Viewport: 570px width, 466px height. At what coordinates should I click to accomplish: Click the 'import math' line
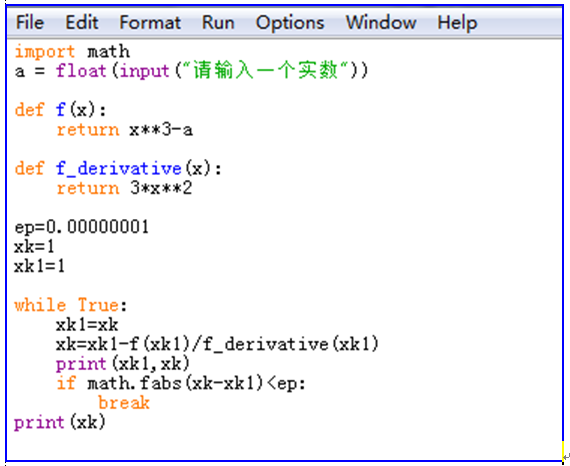click(x=72, y=51)
